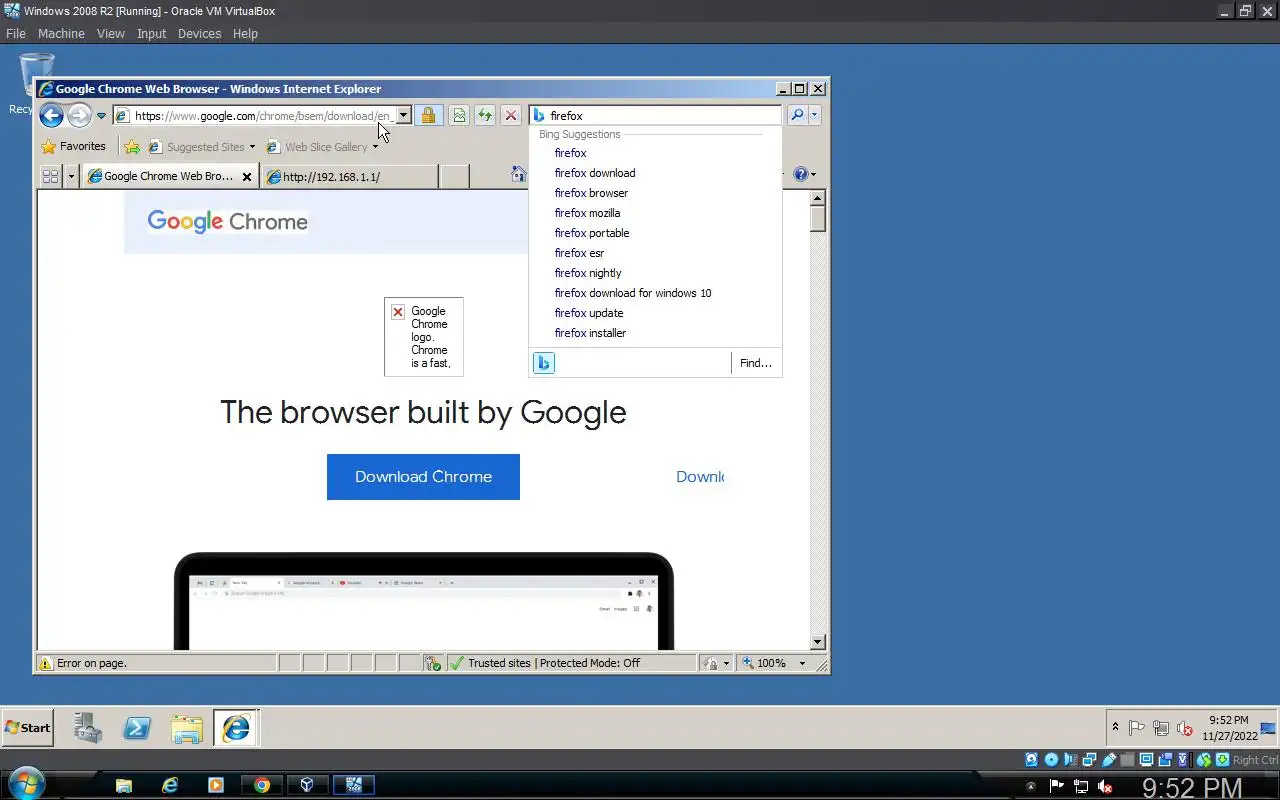
Task: Click the broken Google Chrome logo image
Action: [x=423, y=337]
